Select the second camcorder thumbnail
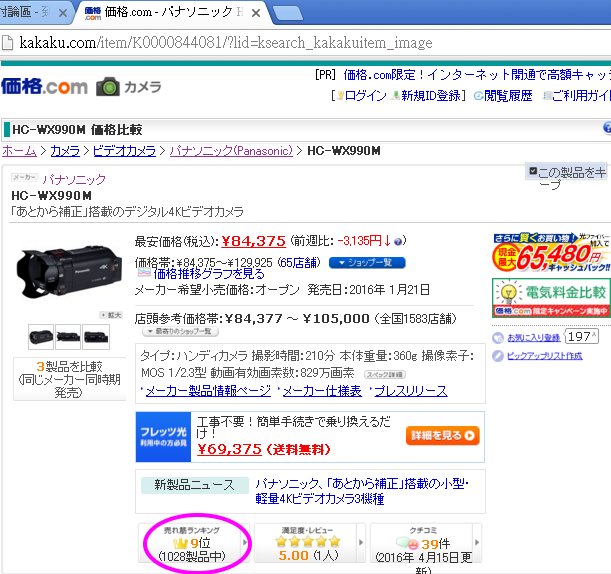Image resolution: width=611 pixels, height=574 pixels. click(x=68, y=337)
